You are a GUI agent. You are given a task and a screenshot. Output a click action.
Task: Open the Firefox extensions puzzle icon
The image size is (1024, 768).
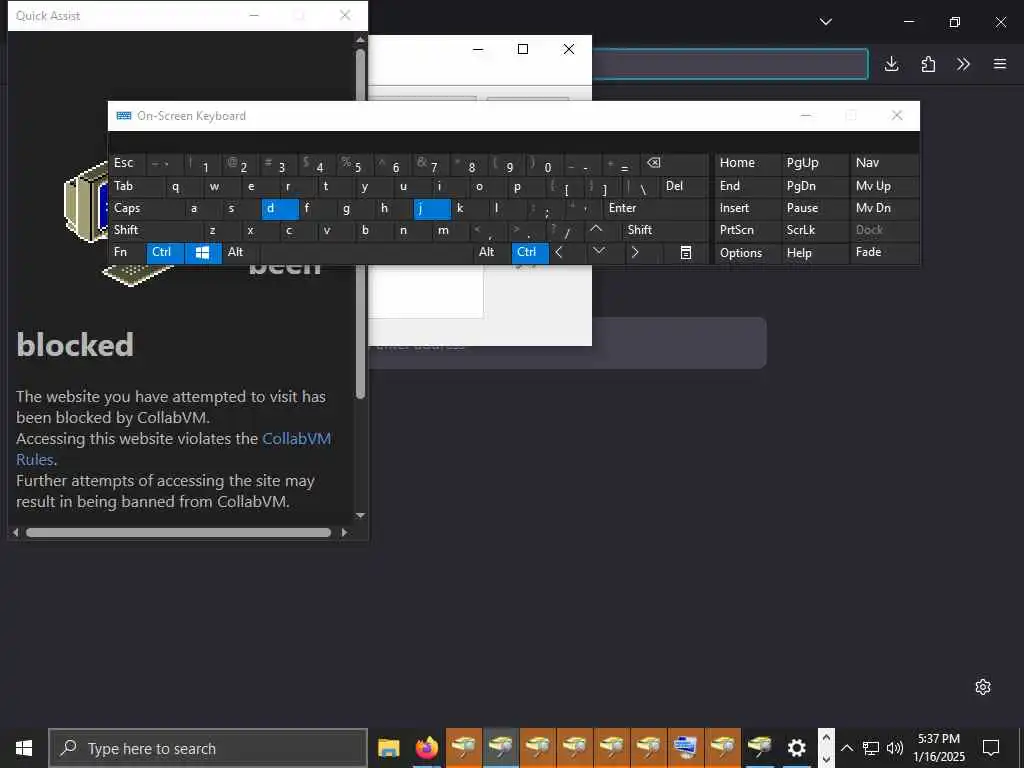(928, 64)
